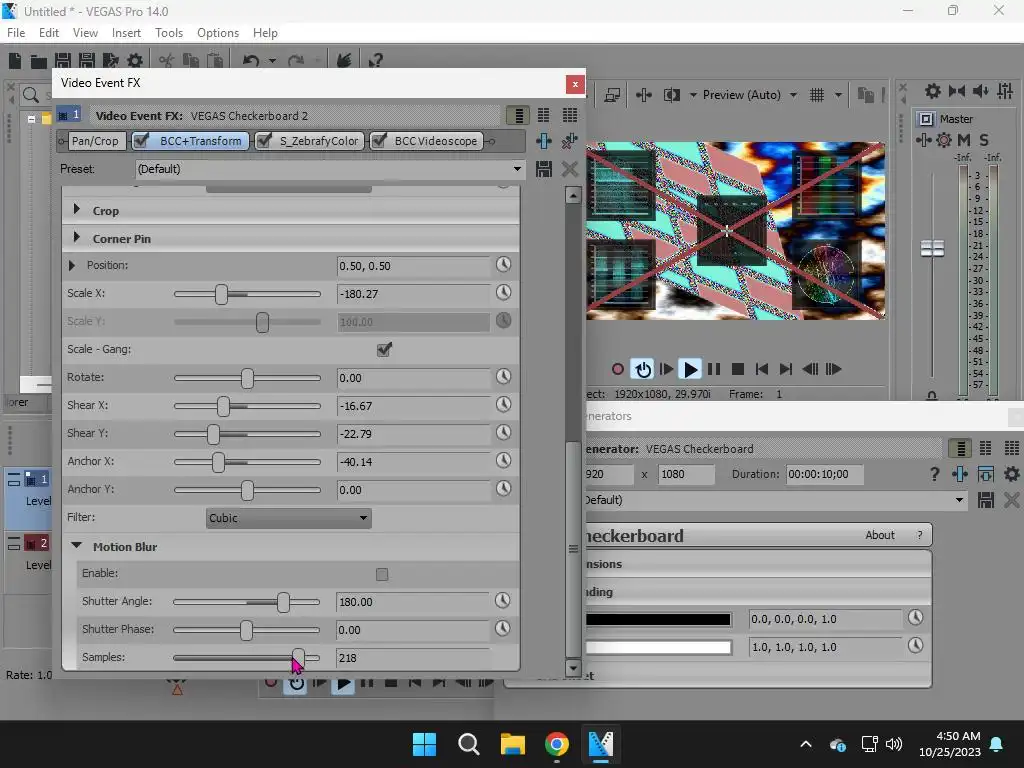1024x768 pixels.
Task: Click the Samples slider handle
Action: (x=298, y=657)
